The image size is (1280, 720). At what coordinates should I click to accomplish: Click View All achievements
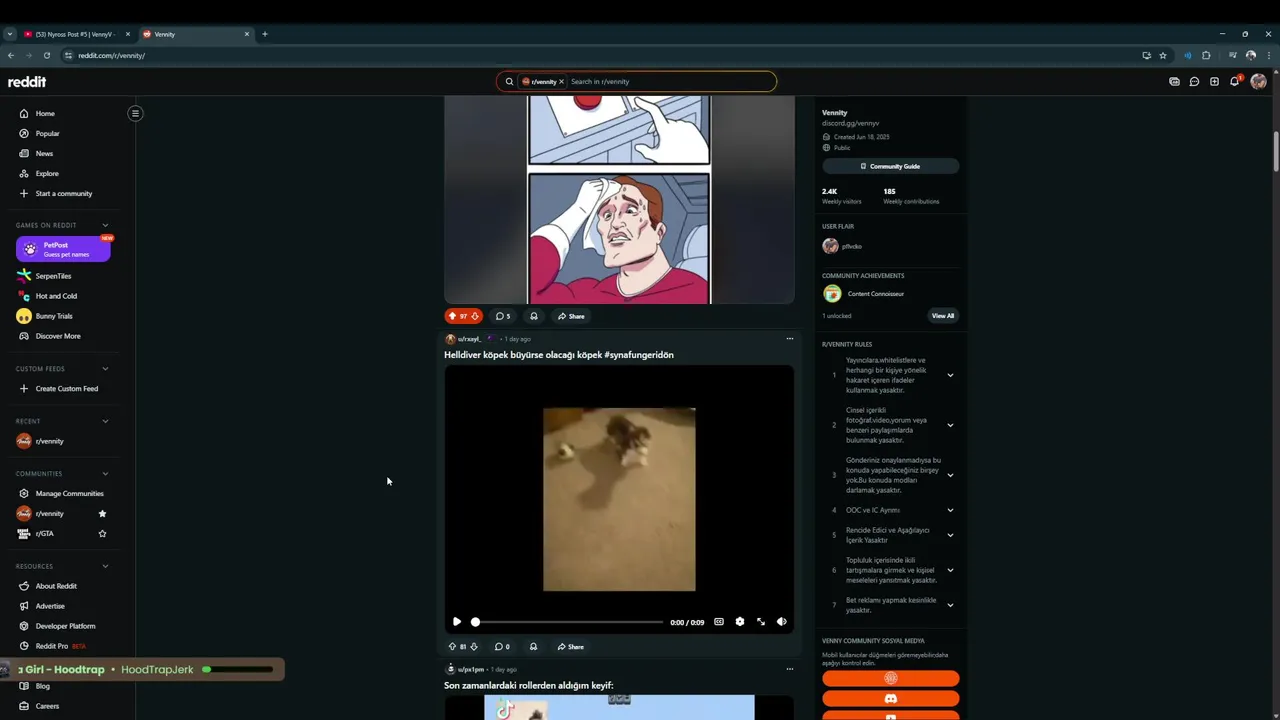[943, 316]
